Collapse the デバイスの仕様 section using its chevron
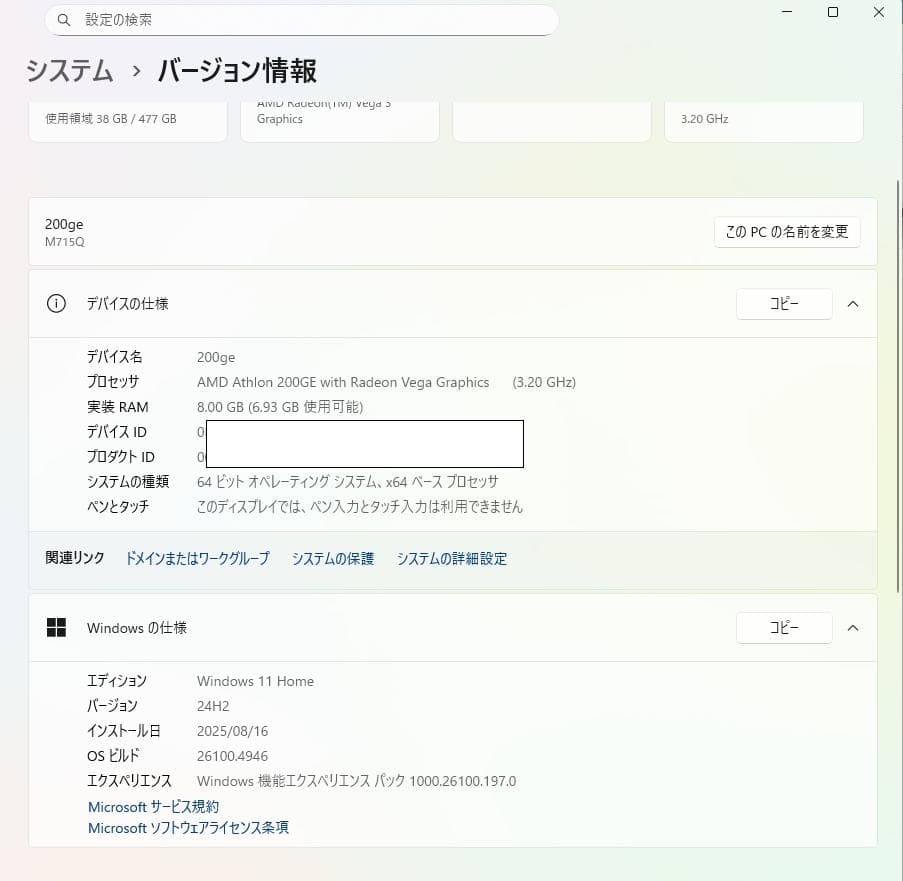 (x=852, y=303)
